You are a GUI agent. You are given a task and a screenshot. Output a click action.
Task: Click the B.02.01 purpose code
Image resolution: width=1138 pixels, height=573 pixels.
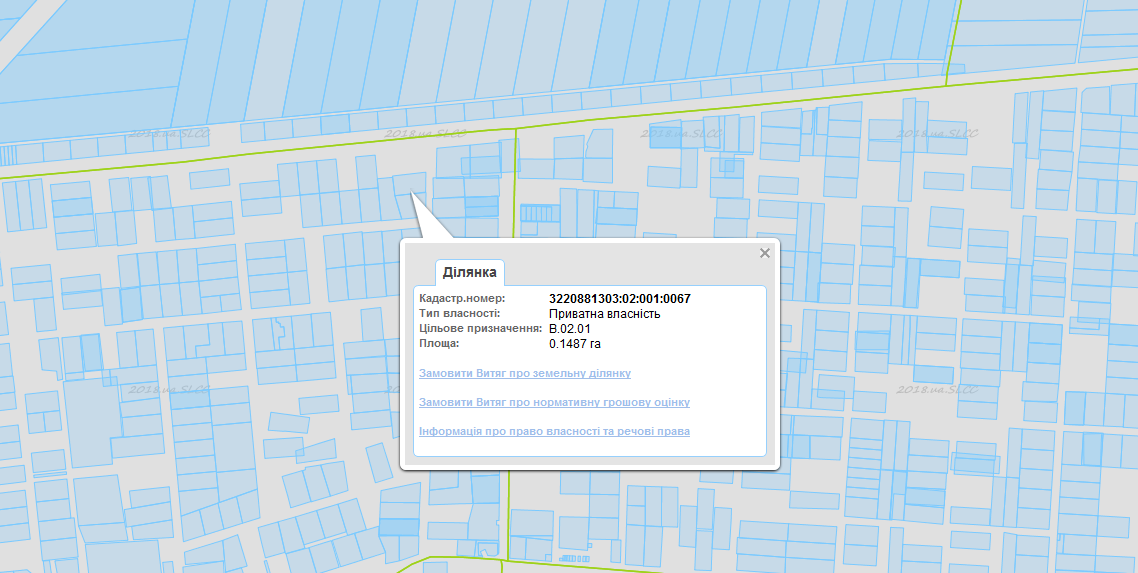click(570, 328)
